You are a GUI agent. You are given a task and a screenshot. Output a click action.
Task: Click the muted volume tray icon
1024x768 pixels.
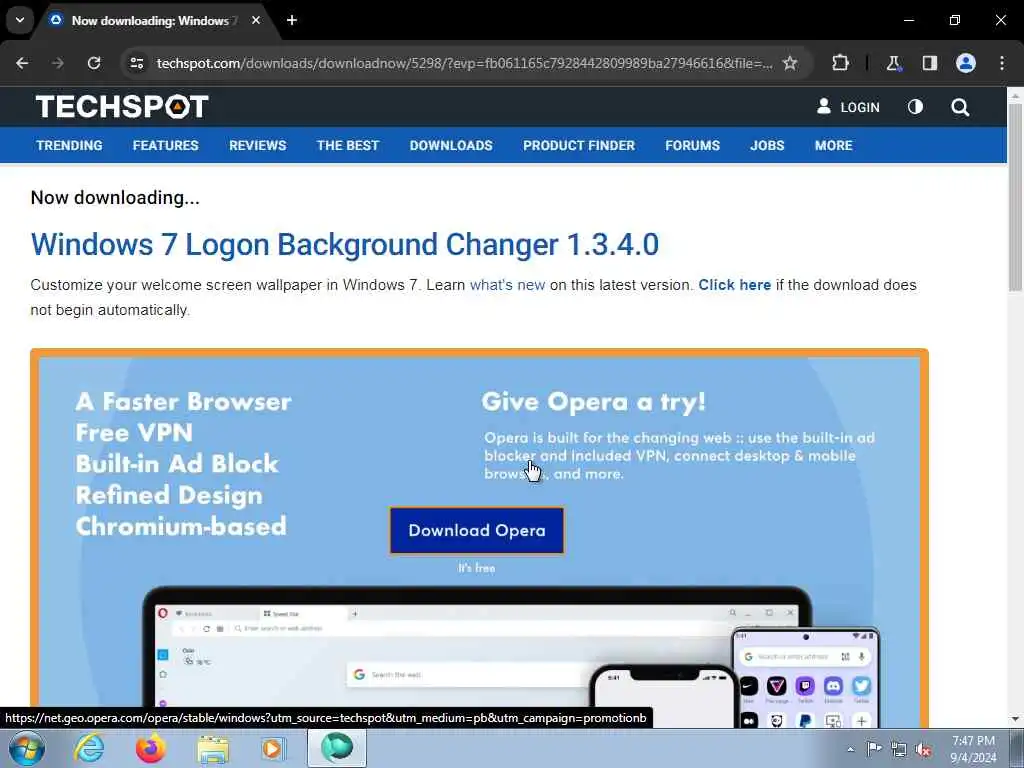(923, 749)
